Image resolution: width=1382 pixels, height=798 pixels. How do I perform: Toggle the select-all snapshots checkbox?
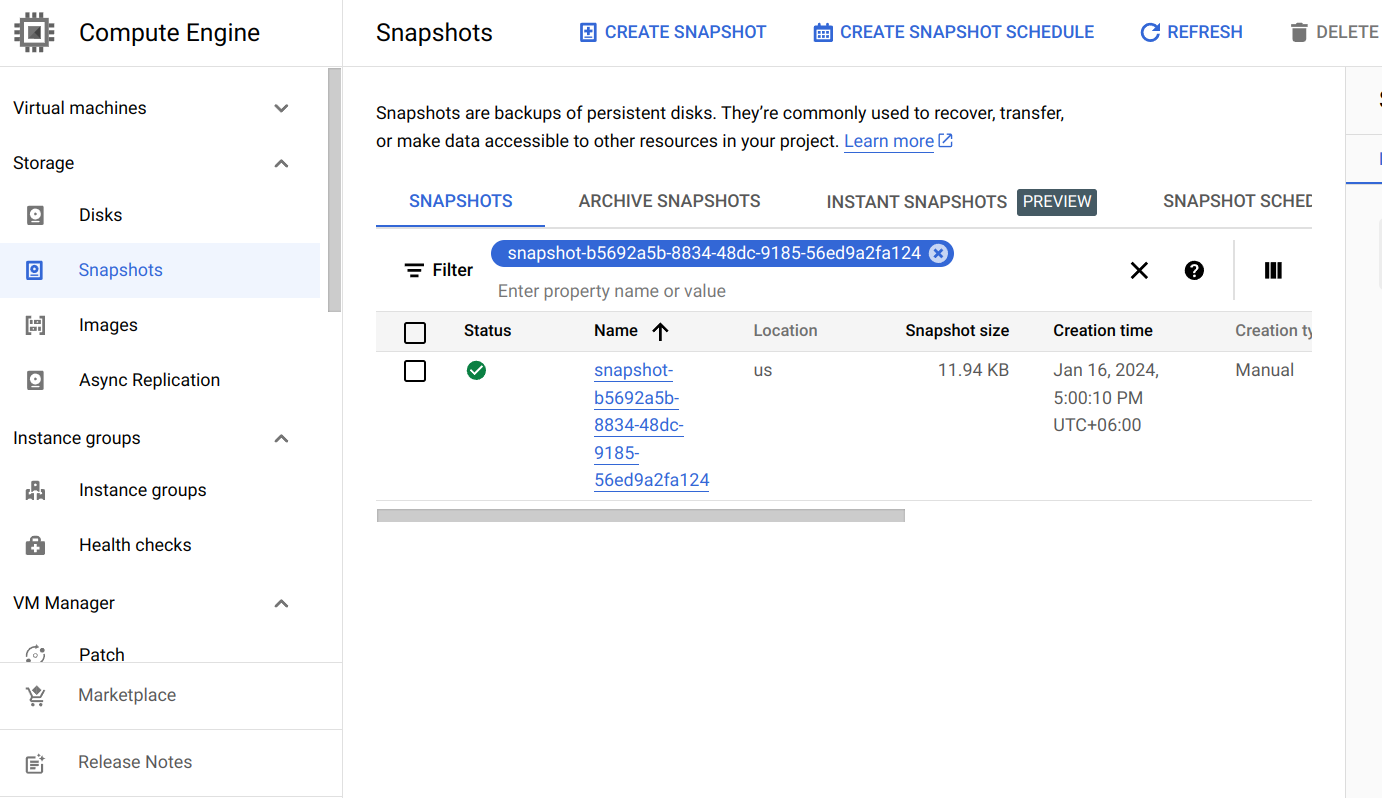415,332
